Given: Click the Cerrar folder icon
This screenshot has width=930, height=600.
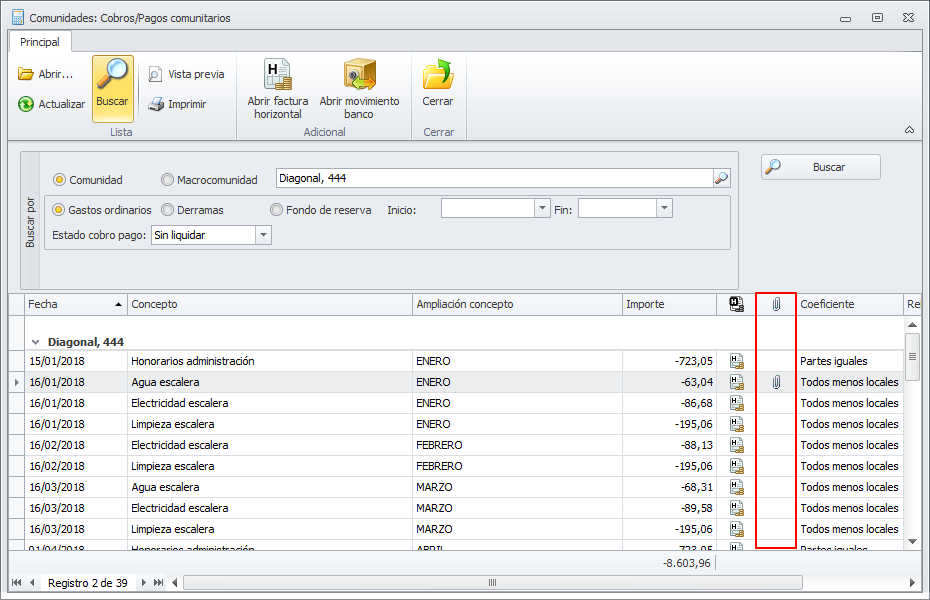Looking at the screenshot, I should tap(438, 76).
